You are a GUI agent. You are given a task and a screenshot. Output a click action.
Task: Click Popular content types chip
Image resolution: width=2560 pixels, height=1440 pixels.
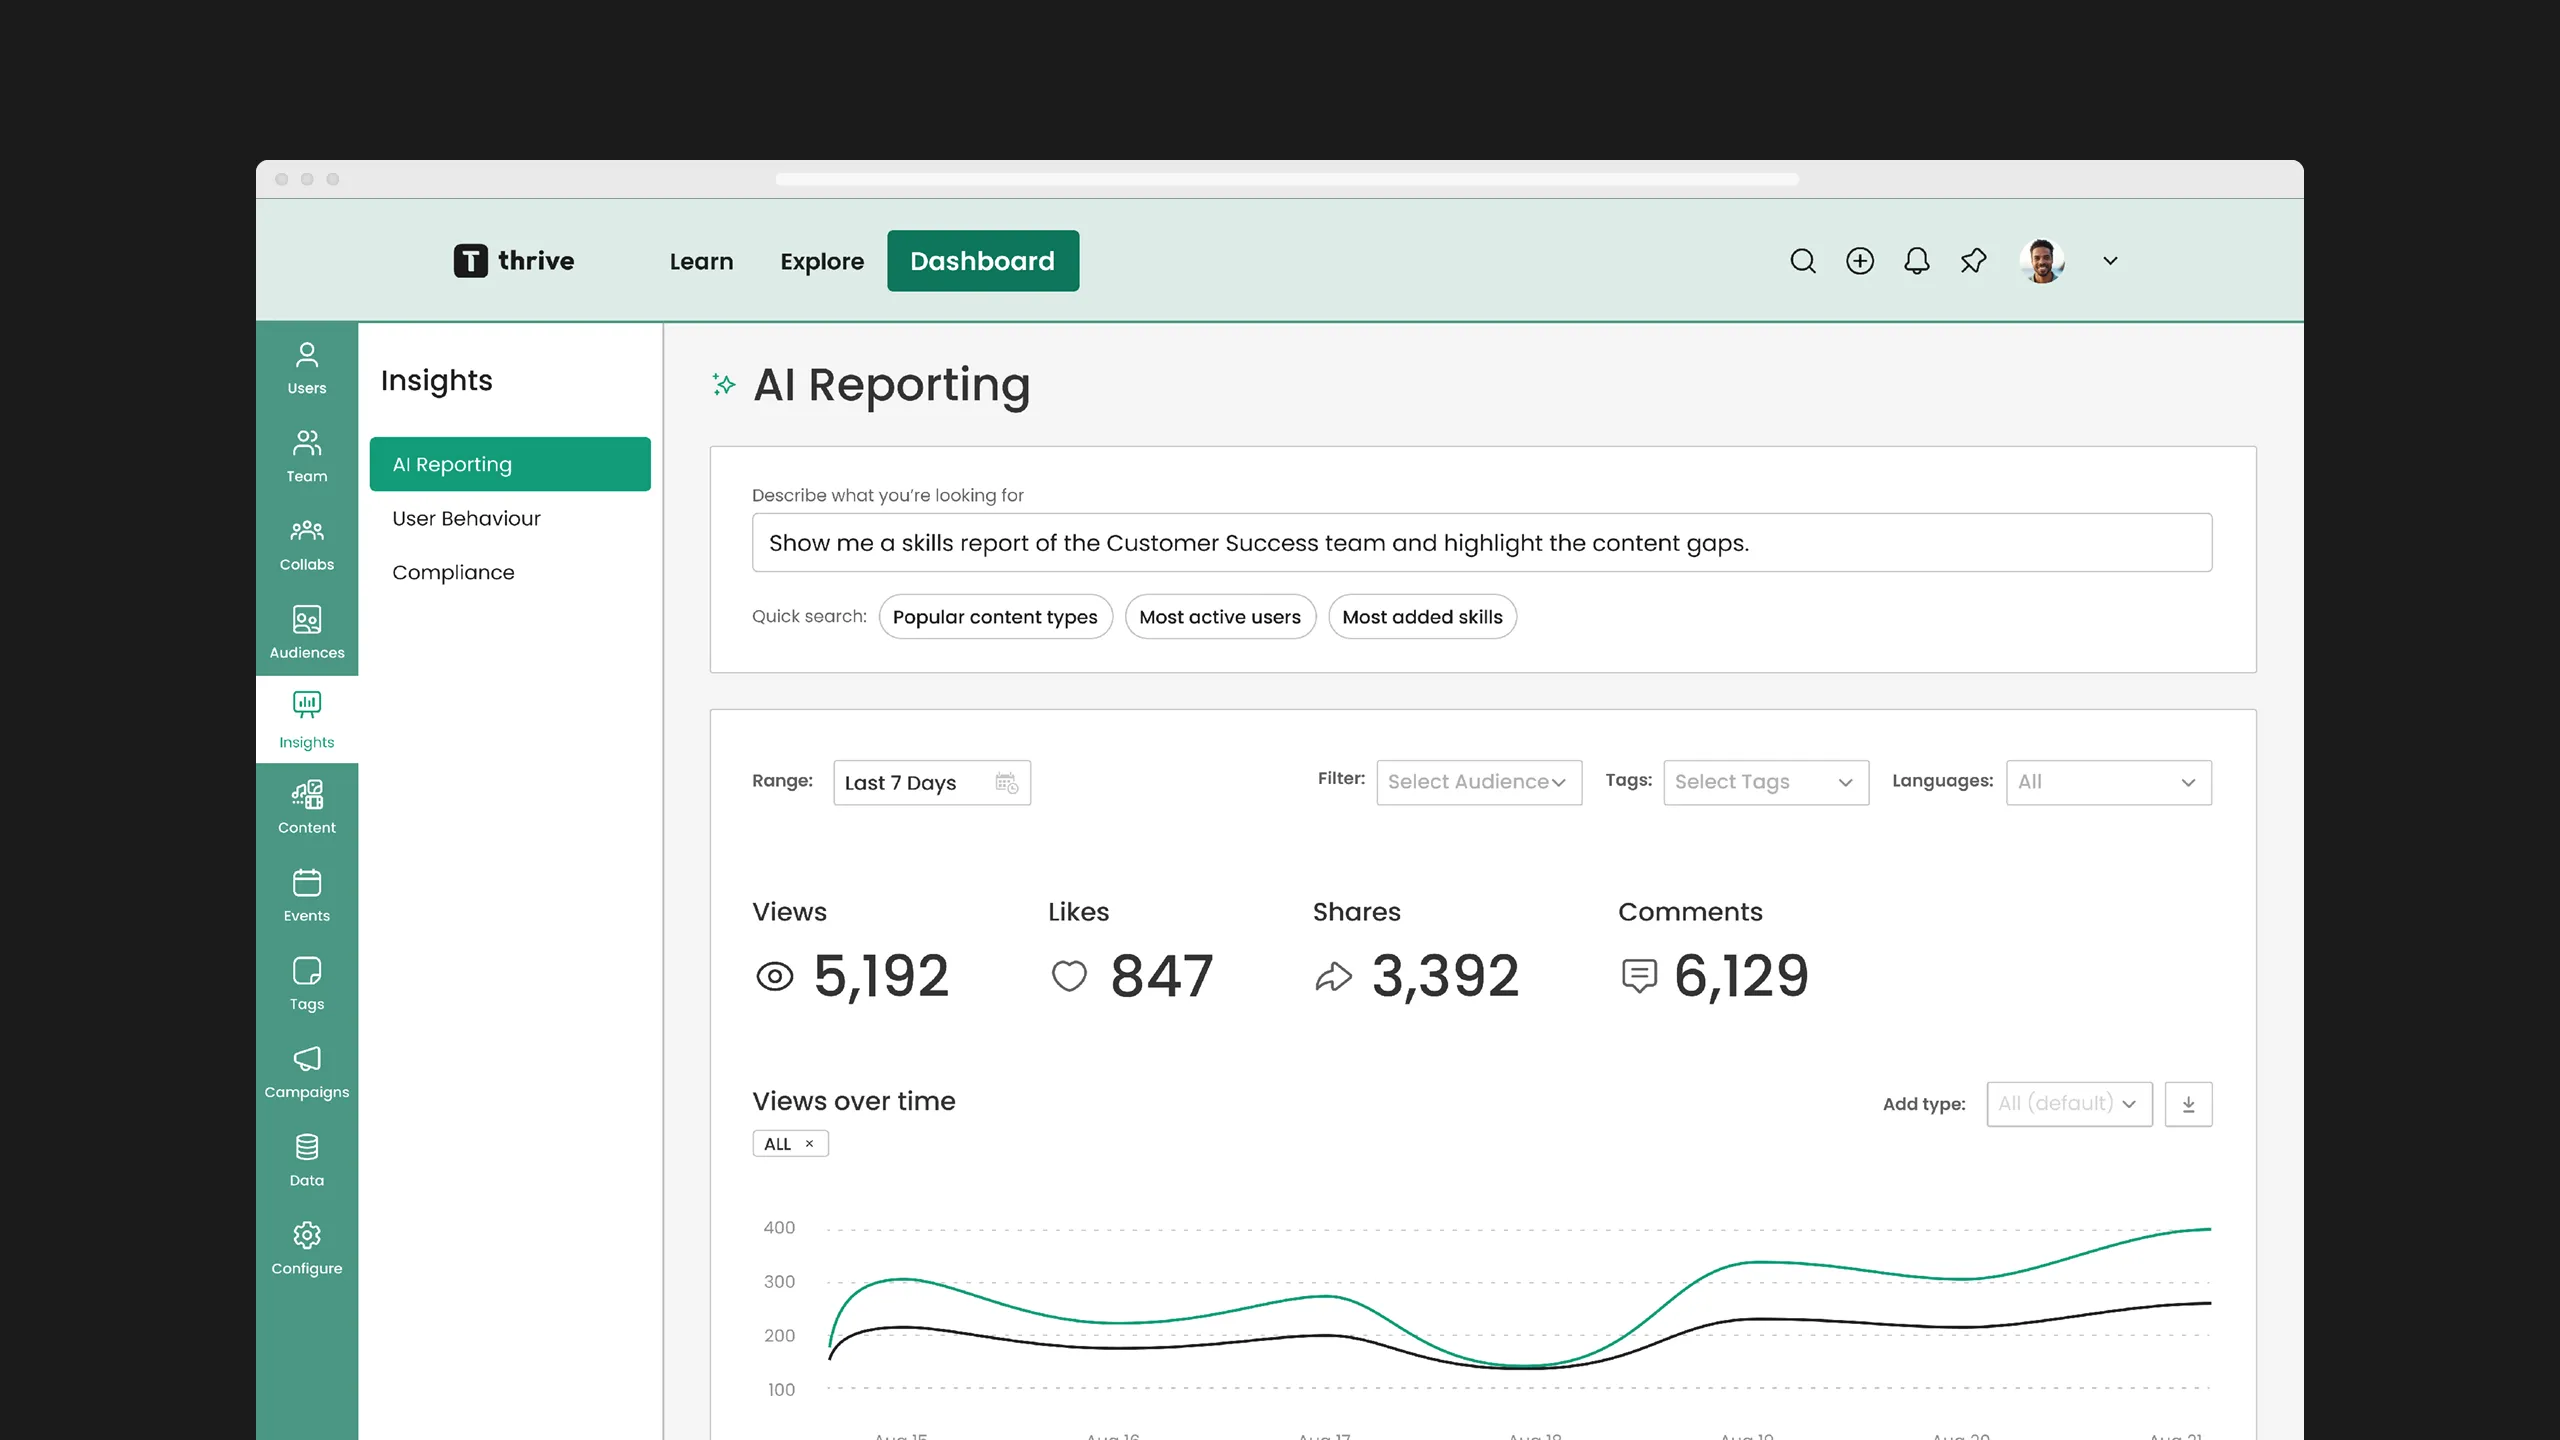[994, 617]
